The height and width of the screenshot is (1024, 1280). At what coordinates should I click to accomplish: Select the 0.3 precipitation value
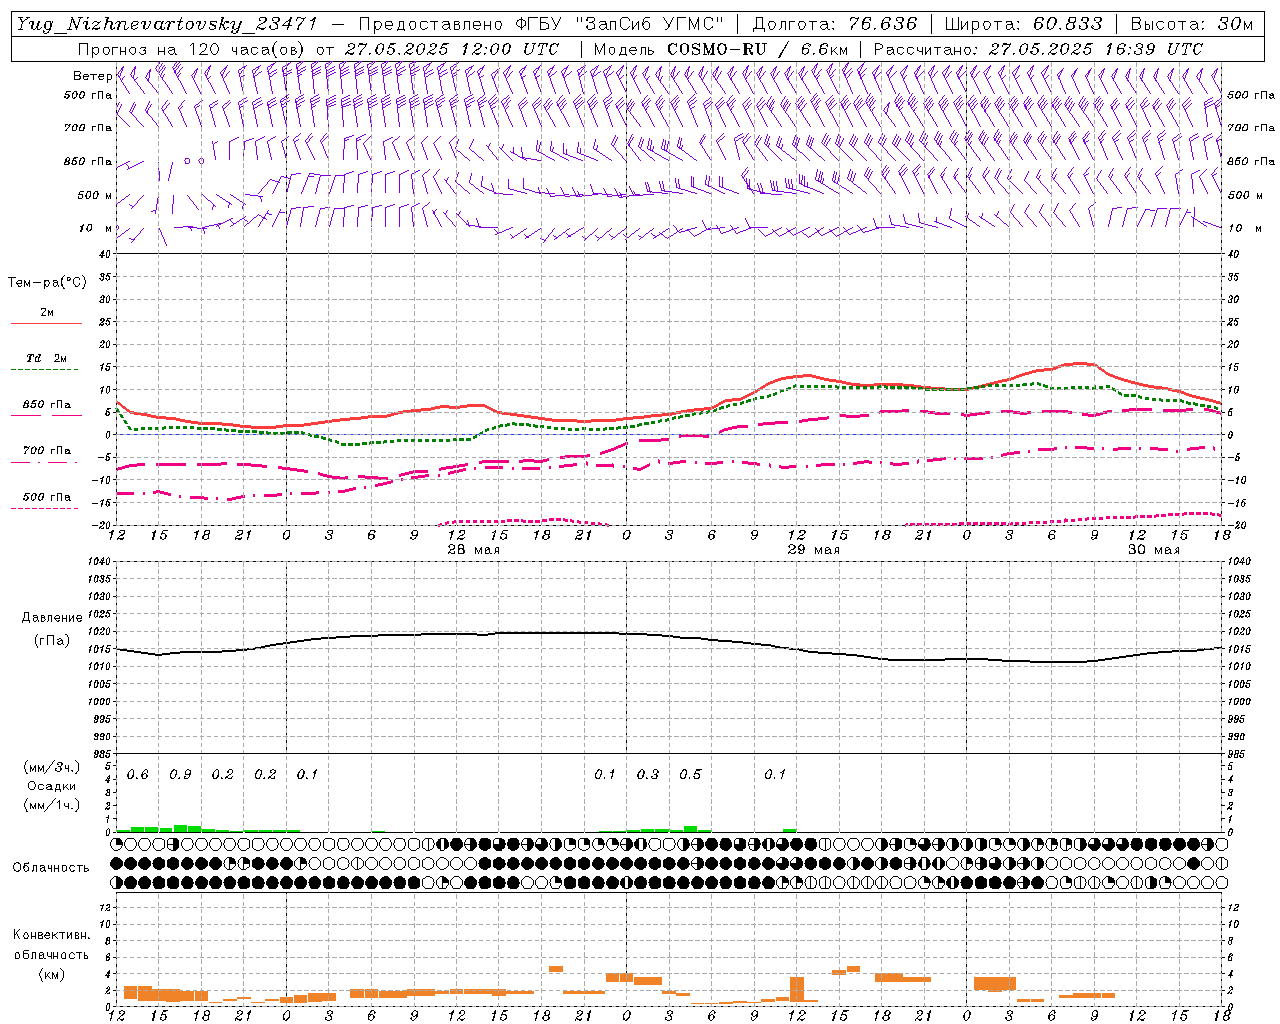648,775
